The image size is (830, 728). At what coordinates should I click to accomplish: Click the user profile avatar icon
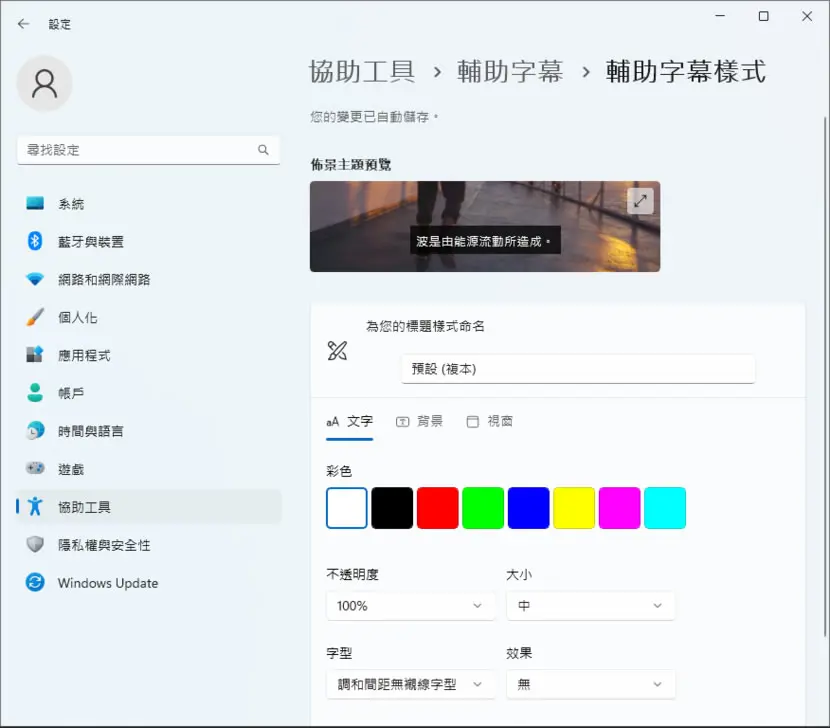coord(44,84)
